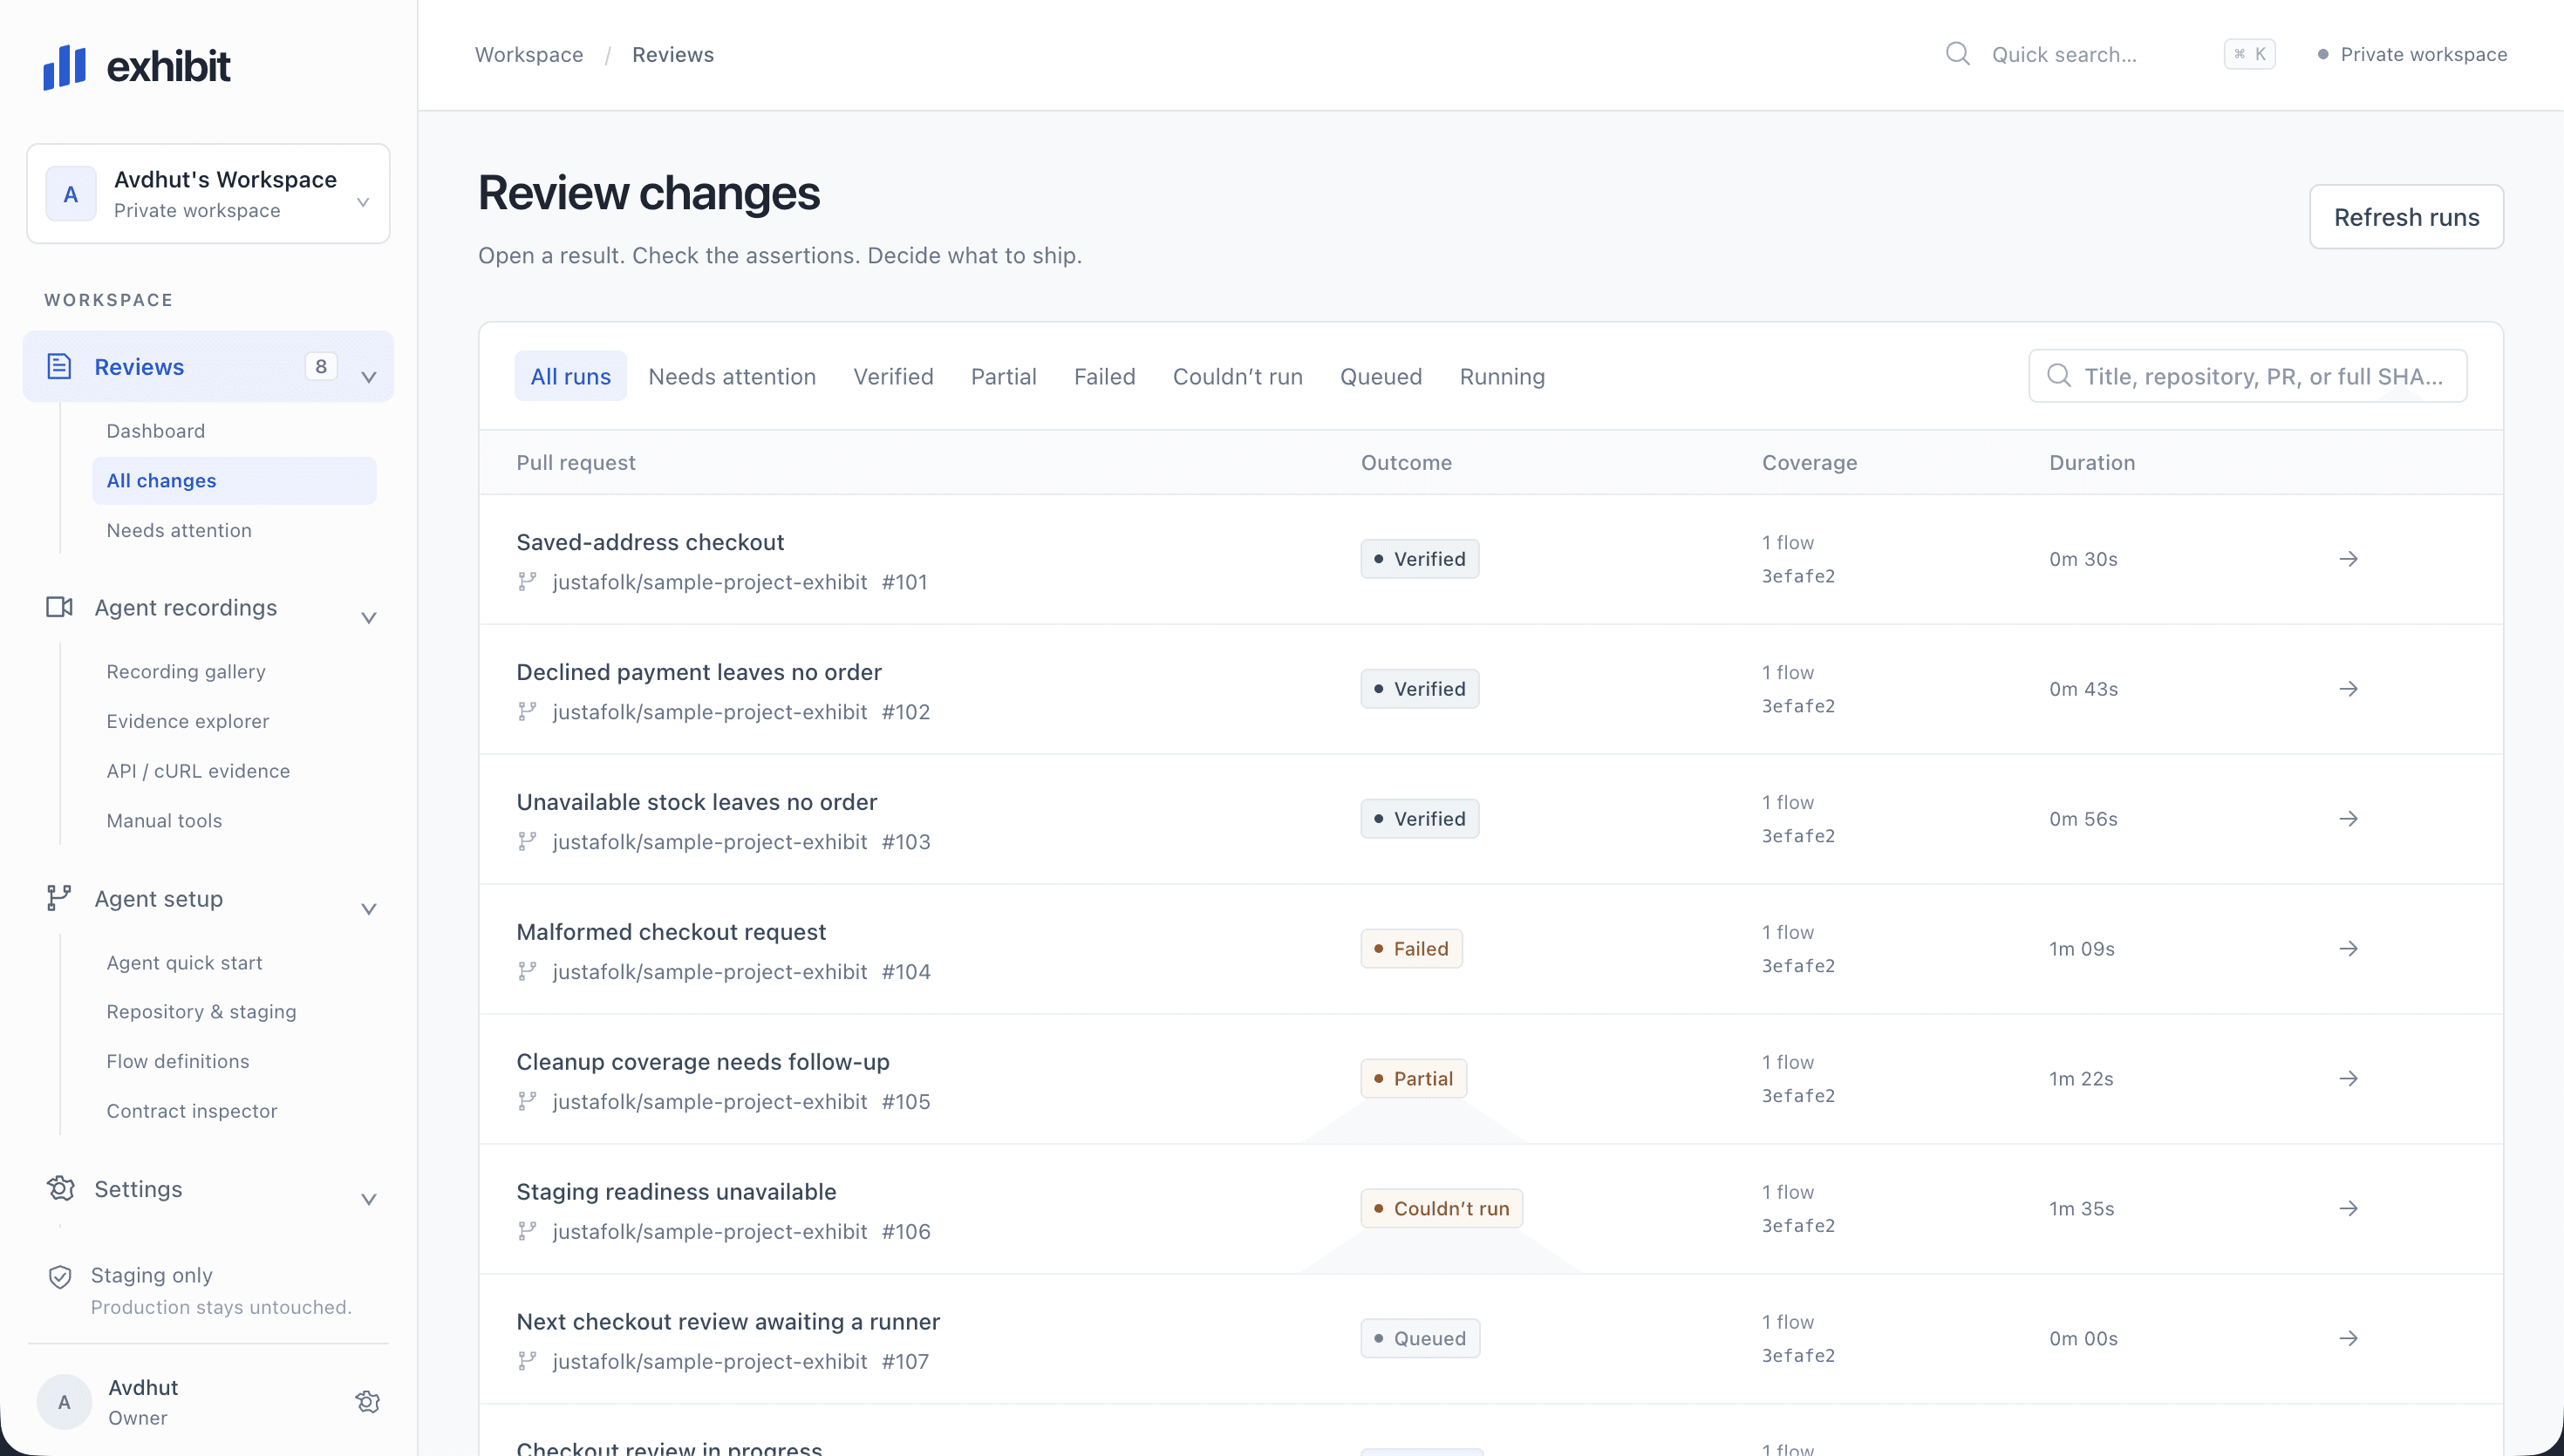Screen dimensions: 2564x1456
Task: Open the Avdhut's Workspace switcher dropdown
Action: coord(208,194)
